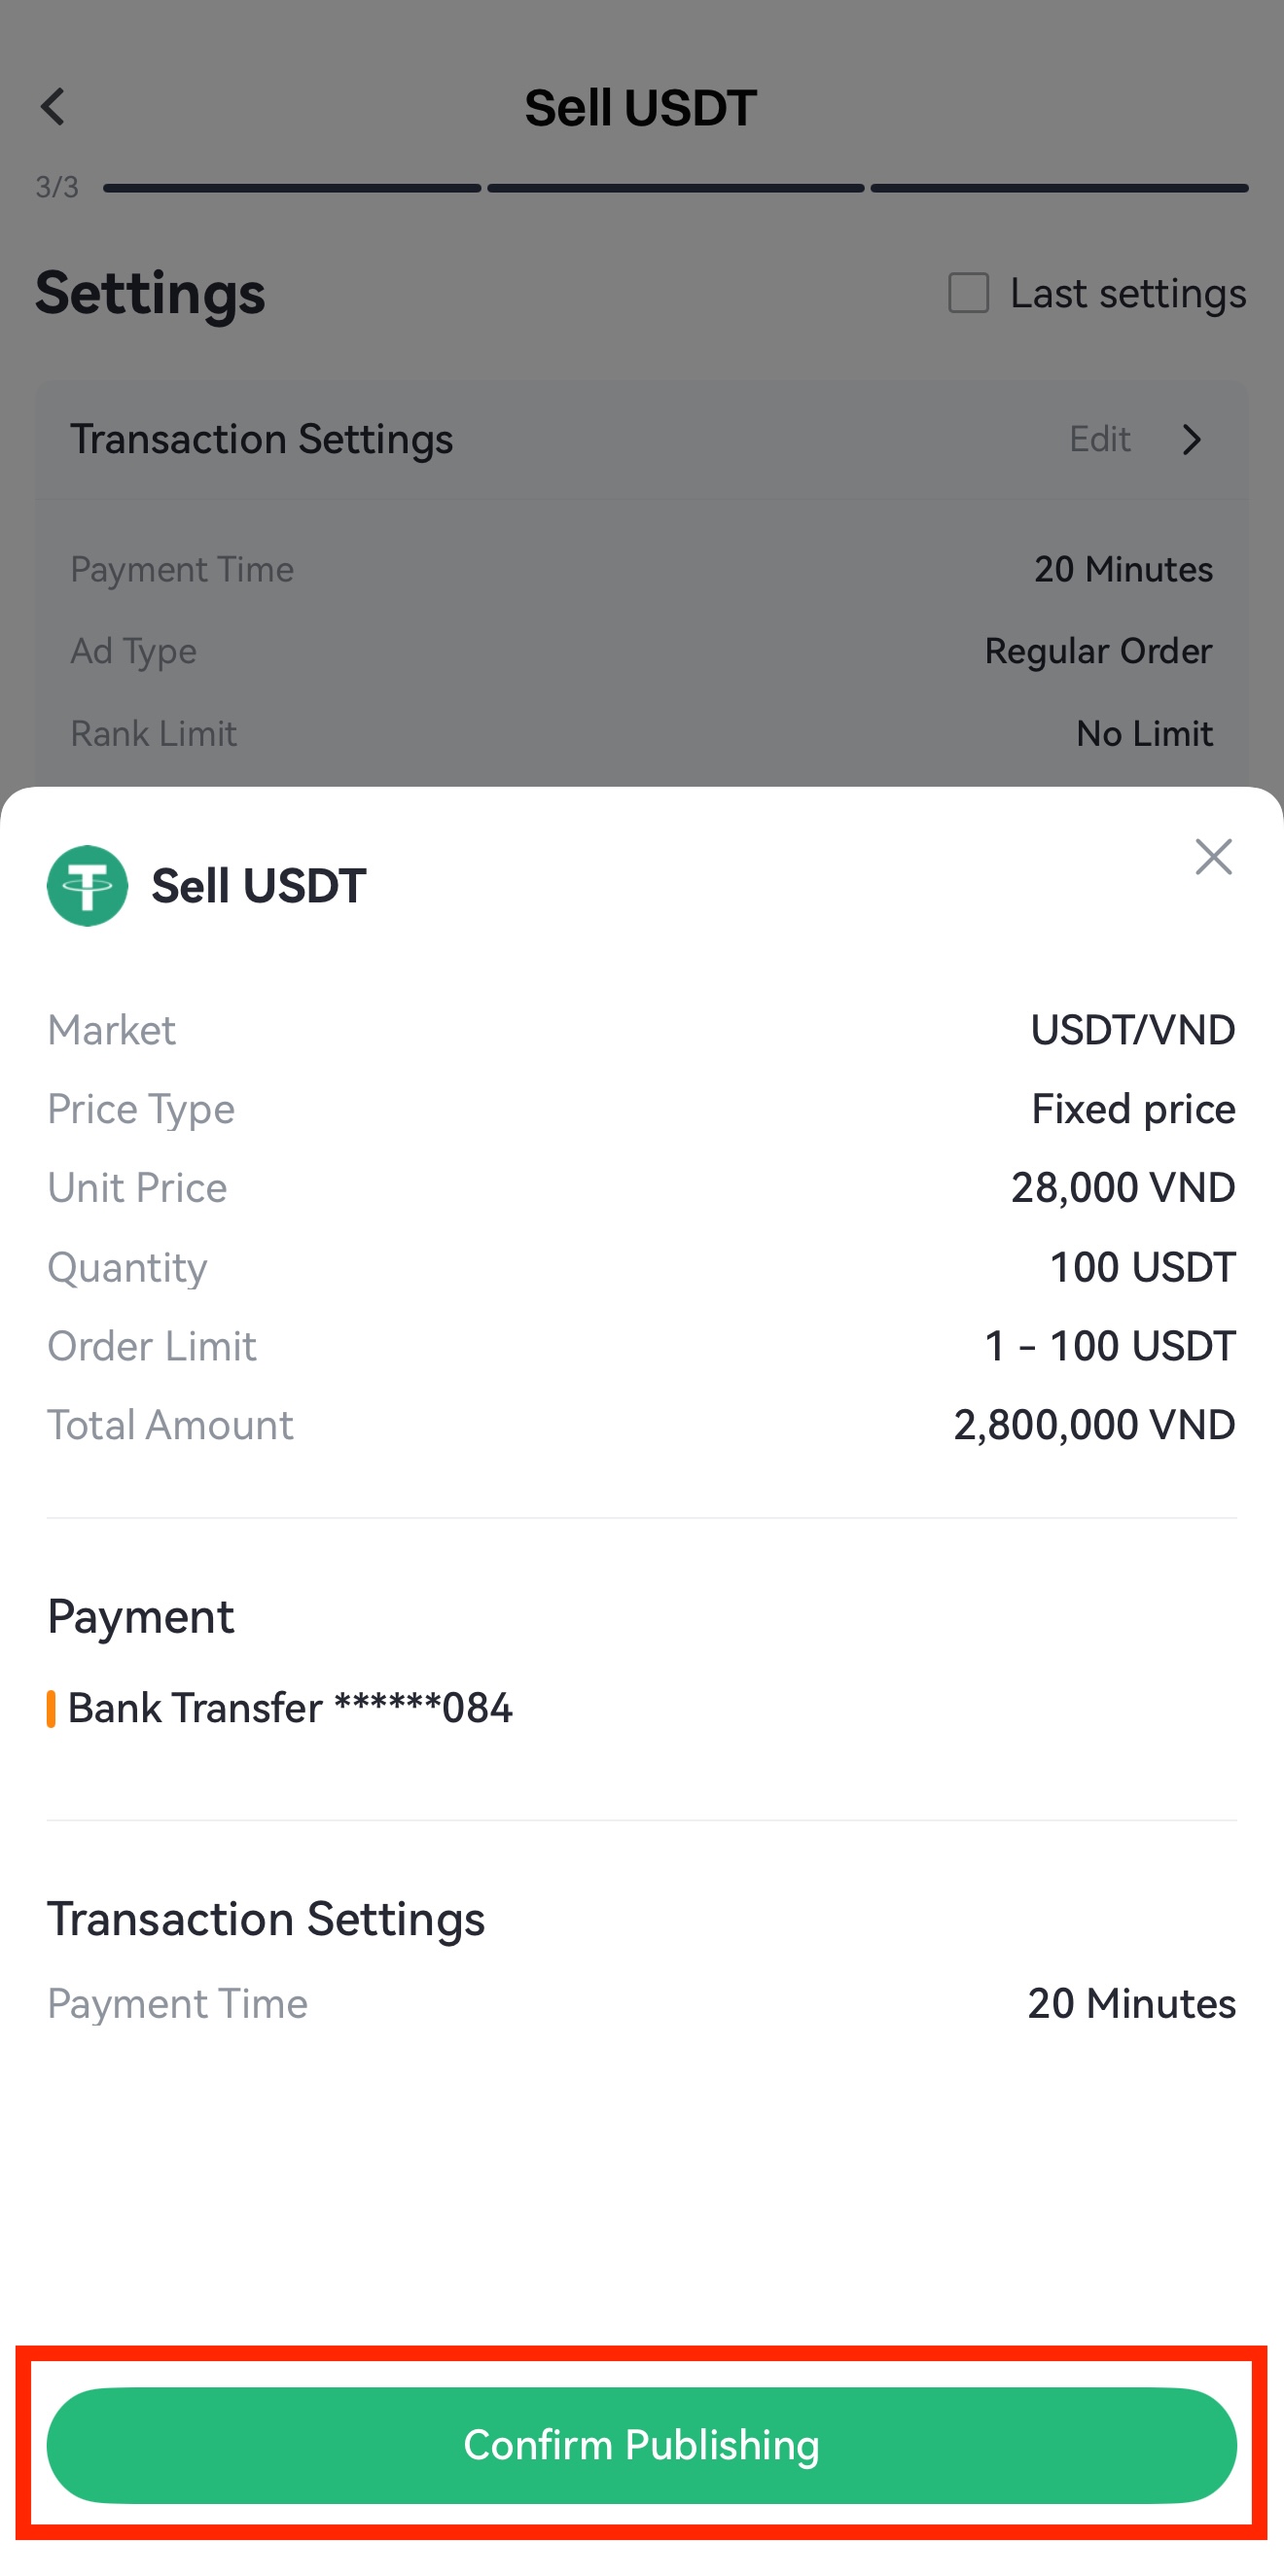
Task: Tap the Ad Type Regular Order row
Action: click(x=641, y=651)
